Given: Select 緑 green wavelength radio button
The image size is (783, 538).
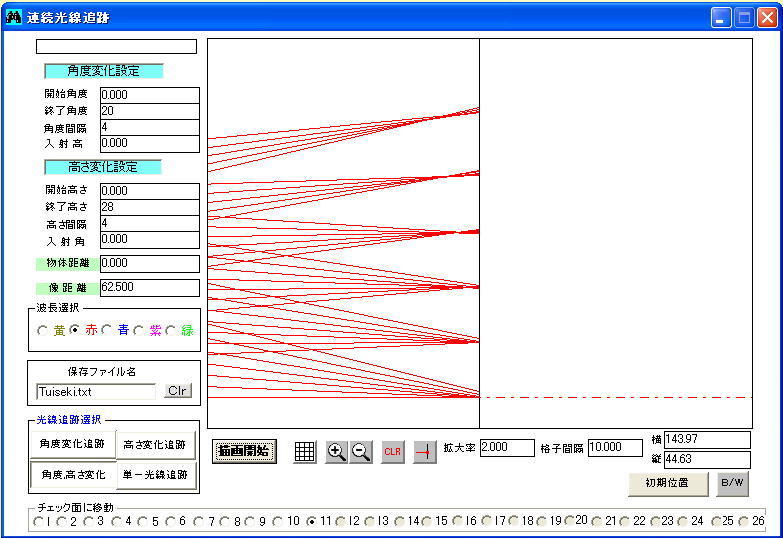Looking at the screenshot, I should point(171,331).
